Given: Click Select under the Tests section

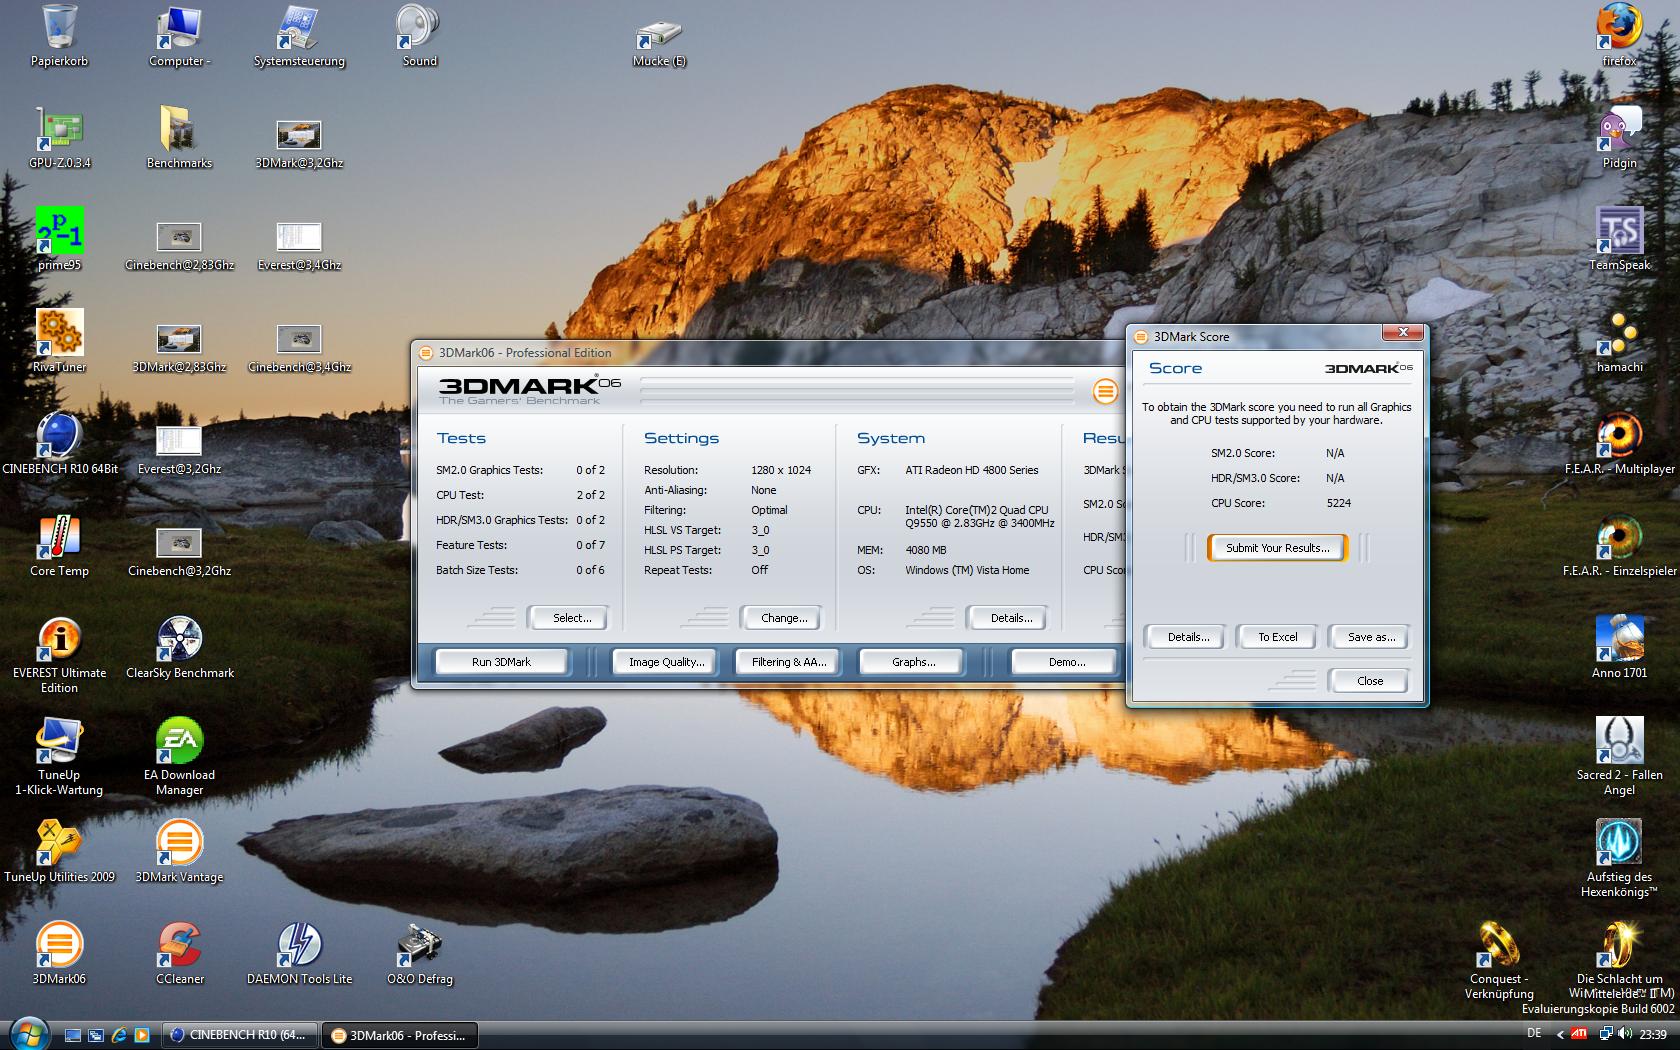Looking at the screenshot, I should pyautogui.click(x=571, y=618).
